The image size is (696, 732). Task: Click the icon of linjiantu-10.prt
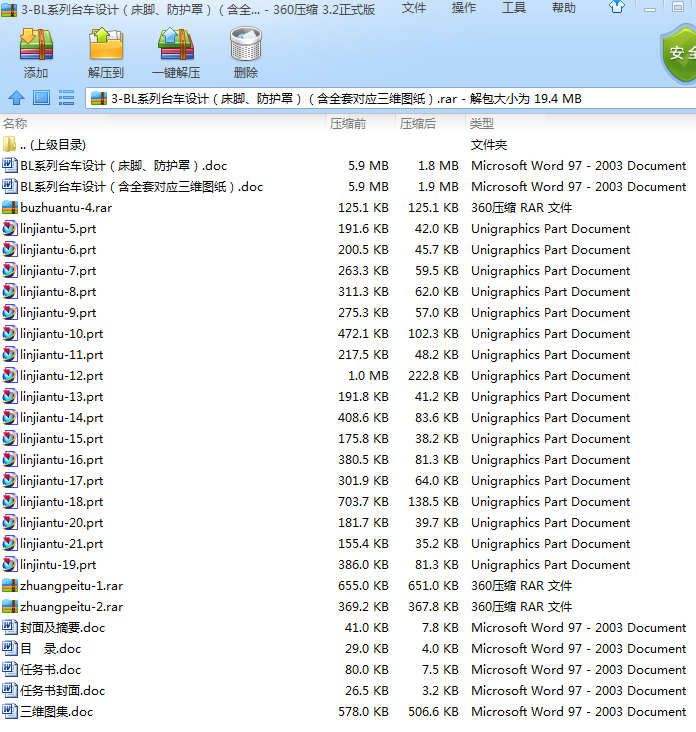click(10, 334)
